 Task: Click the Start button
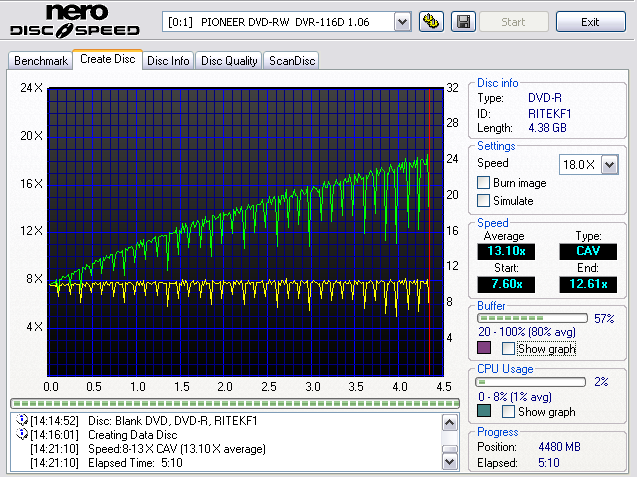[514, 21]
